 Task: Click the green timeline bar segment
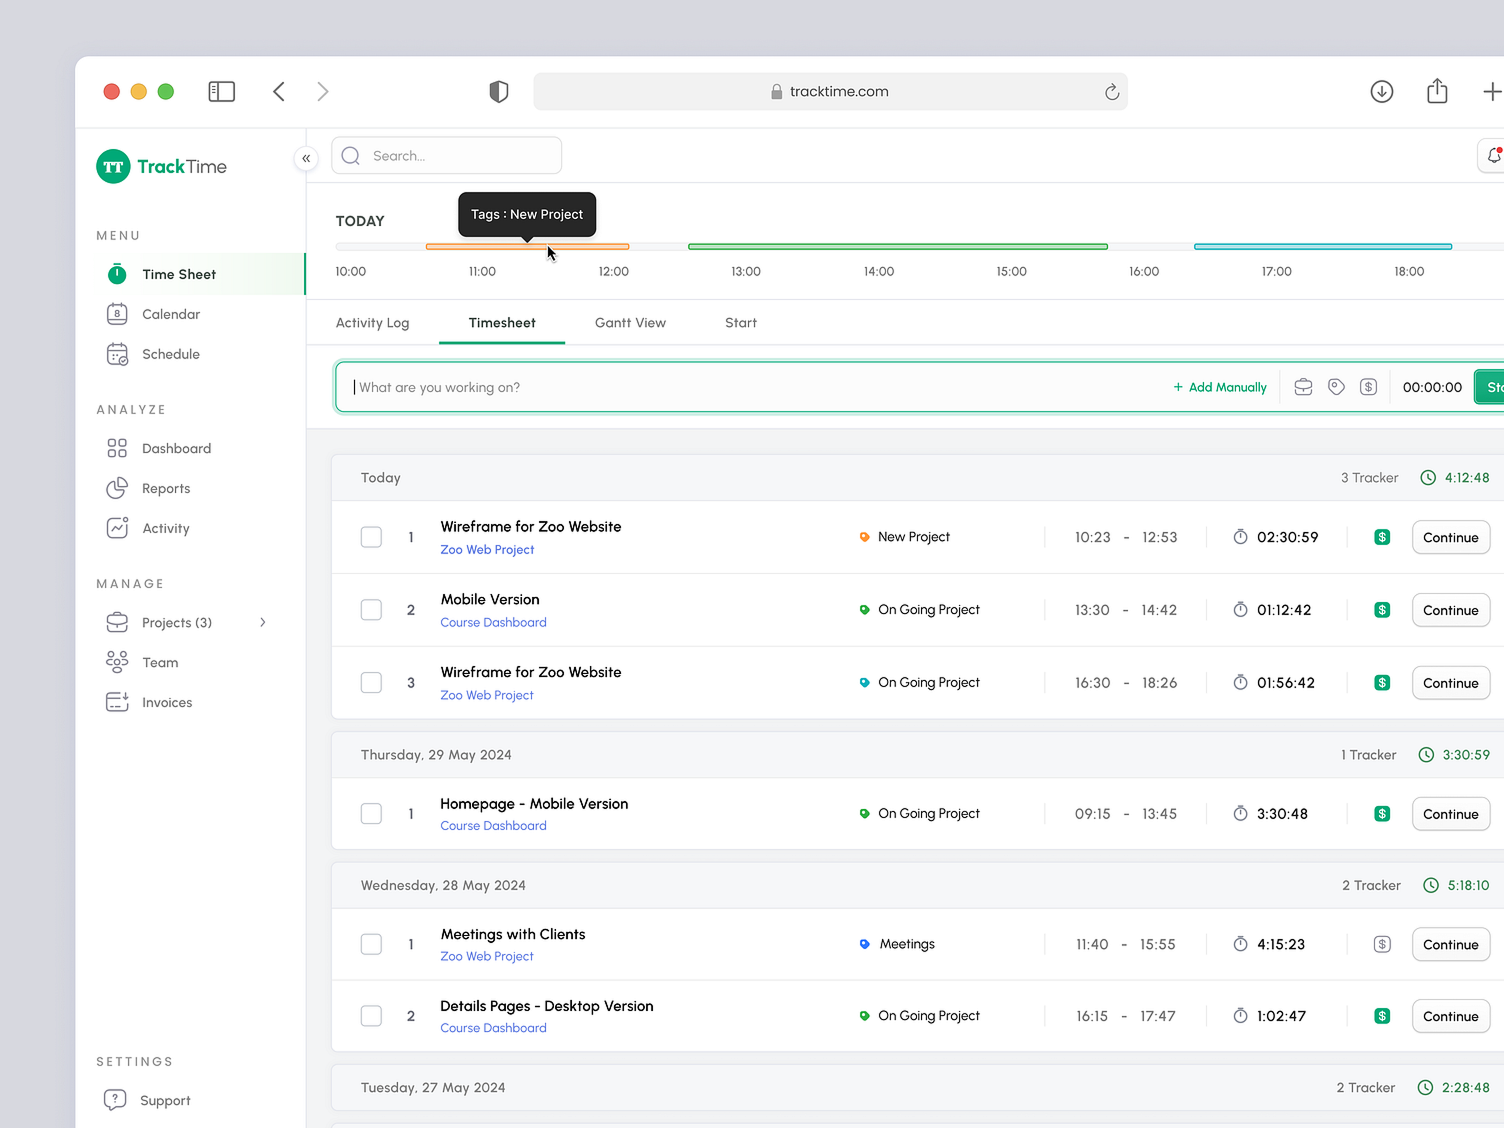click(x=898, y=246)
